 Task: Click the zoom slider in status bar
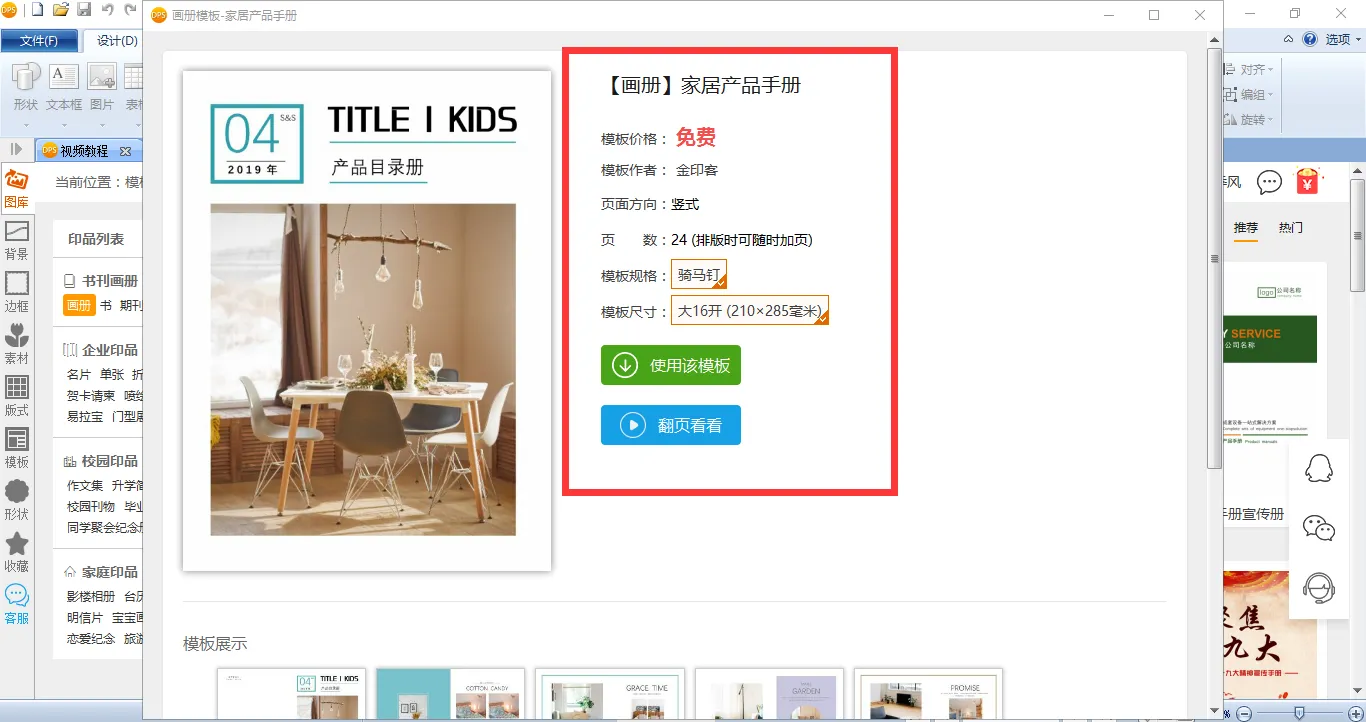click(1298, 713)
